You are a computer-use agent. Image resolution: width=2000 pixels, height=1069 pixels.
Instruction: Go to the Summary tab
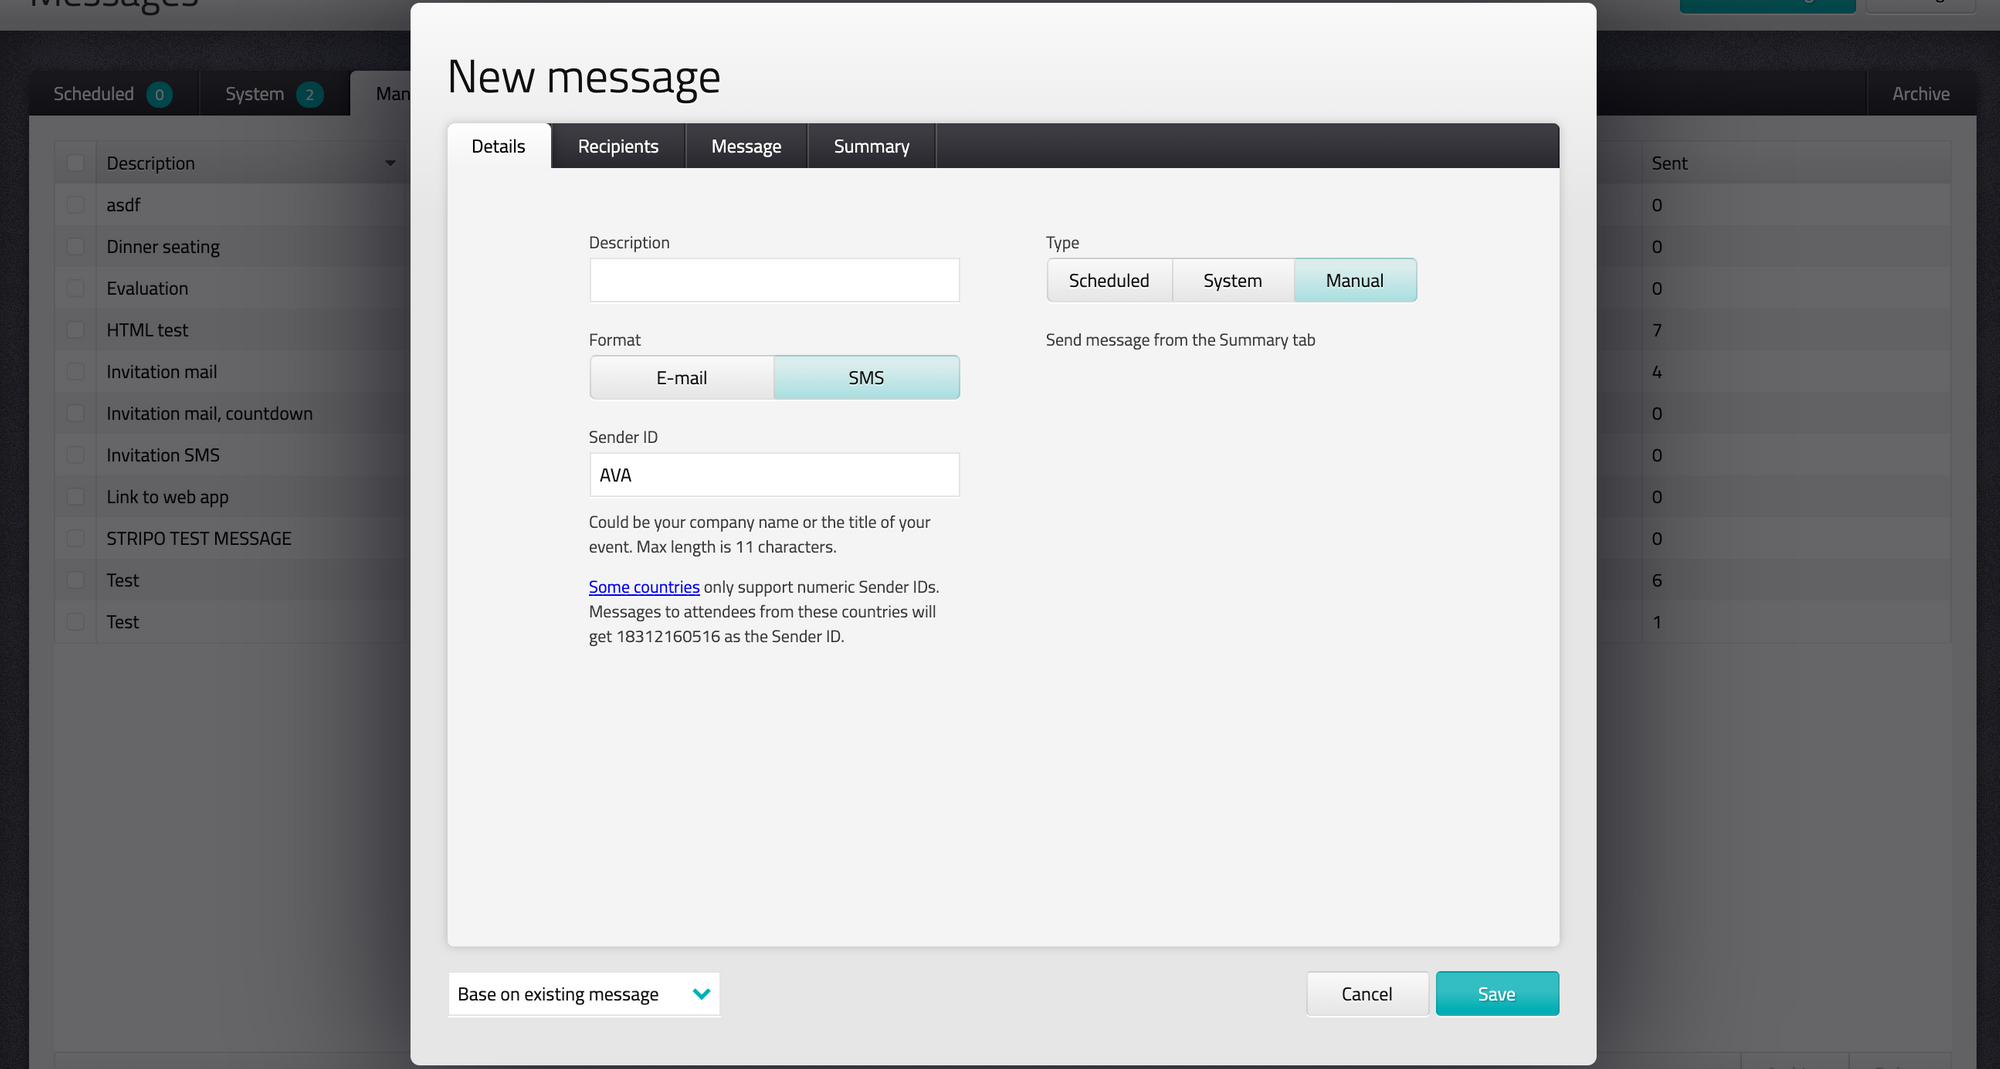pyautogui.click(x=871, y=147)
